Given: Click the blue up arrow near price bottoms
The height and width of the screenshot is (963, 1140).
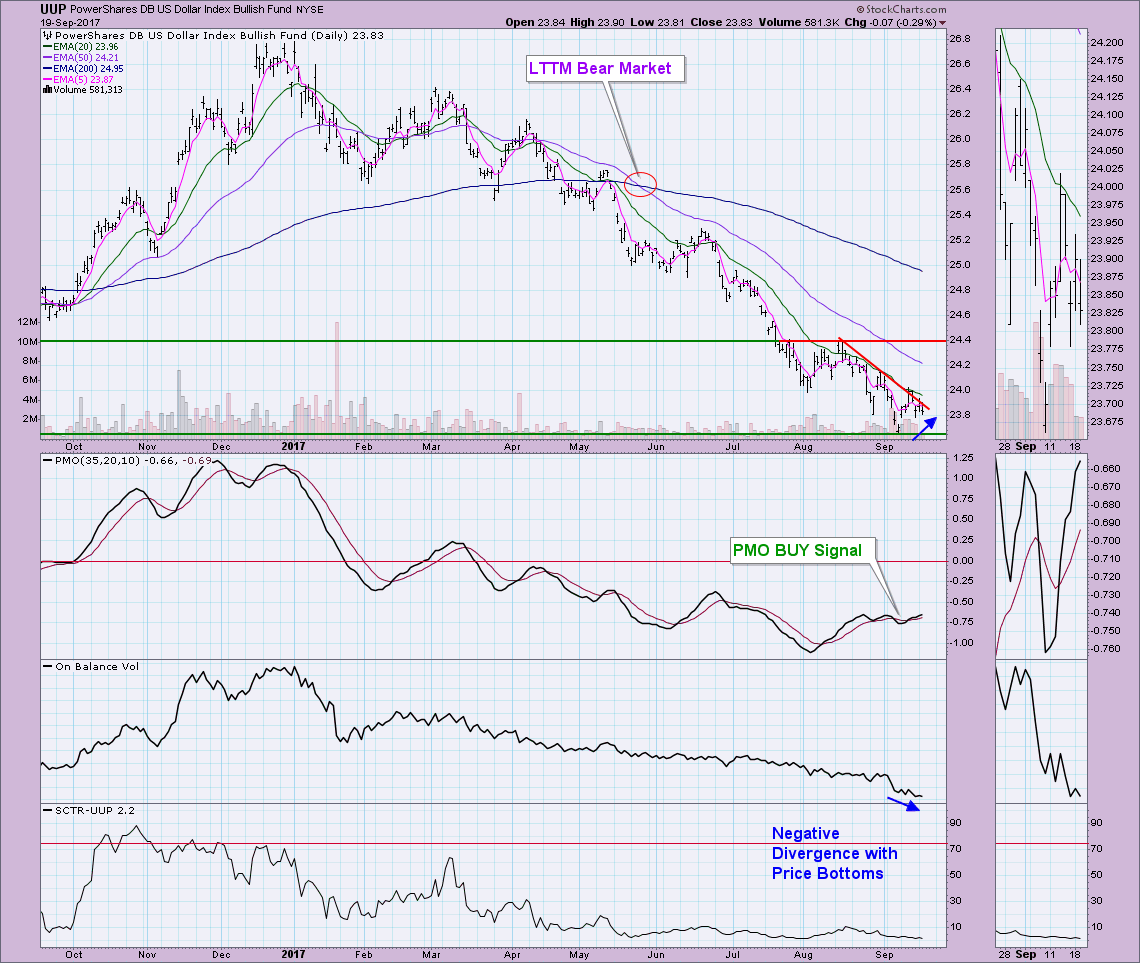Looking at the screenshot, I should [925, 431].
